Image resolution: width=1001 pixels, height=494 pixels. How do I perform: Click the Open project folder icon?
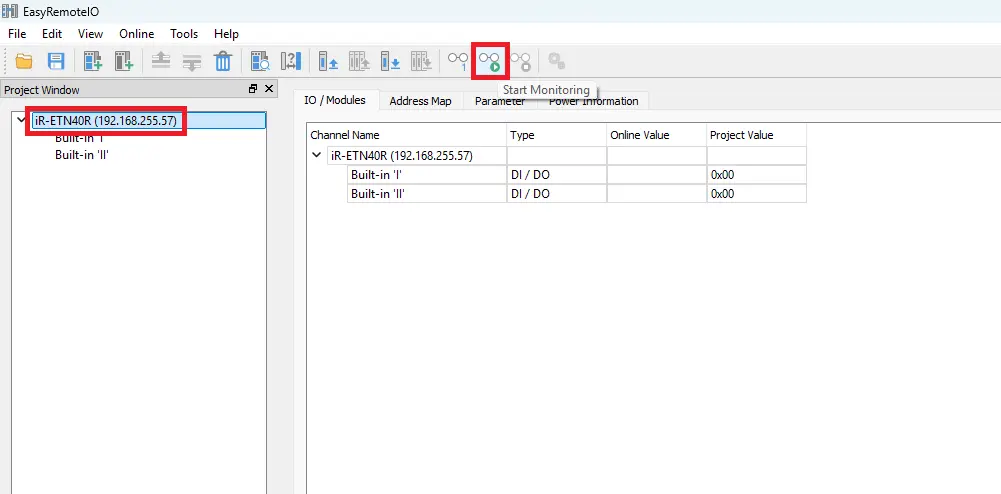24,61
